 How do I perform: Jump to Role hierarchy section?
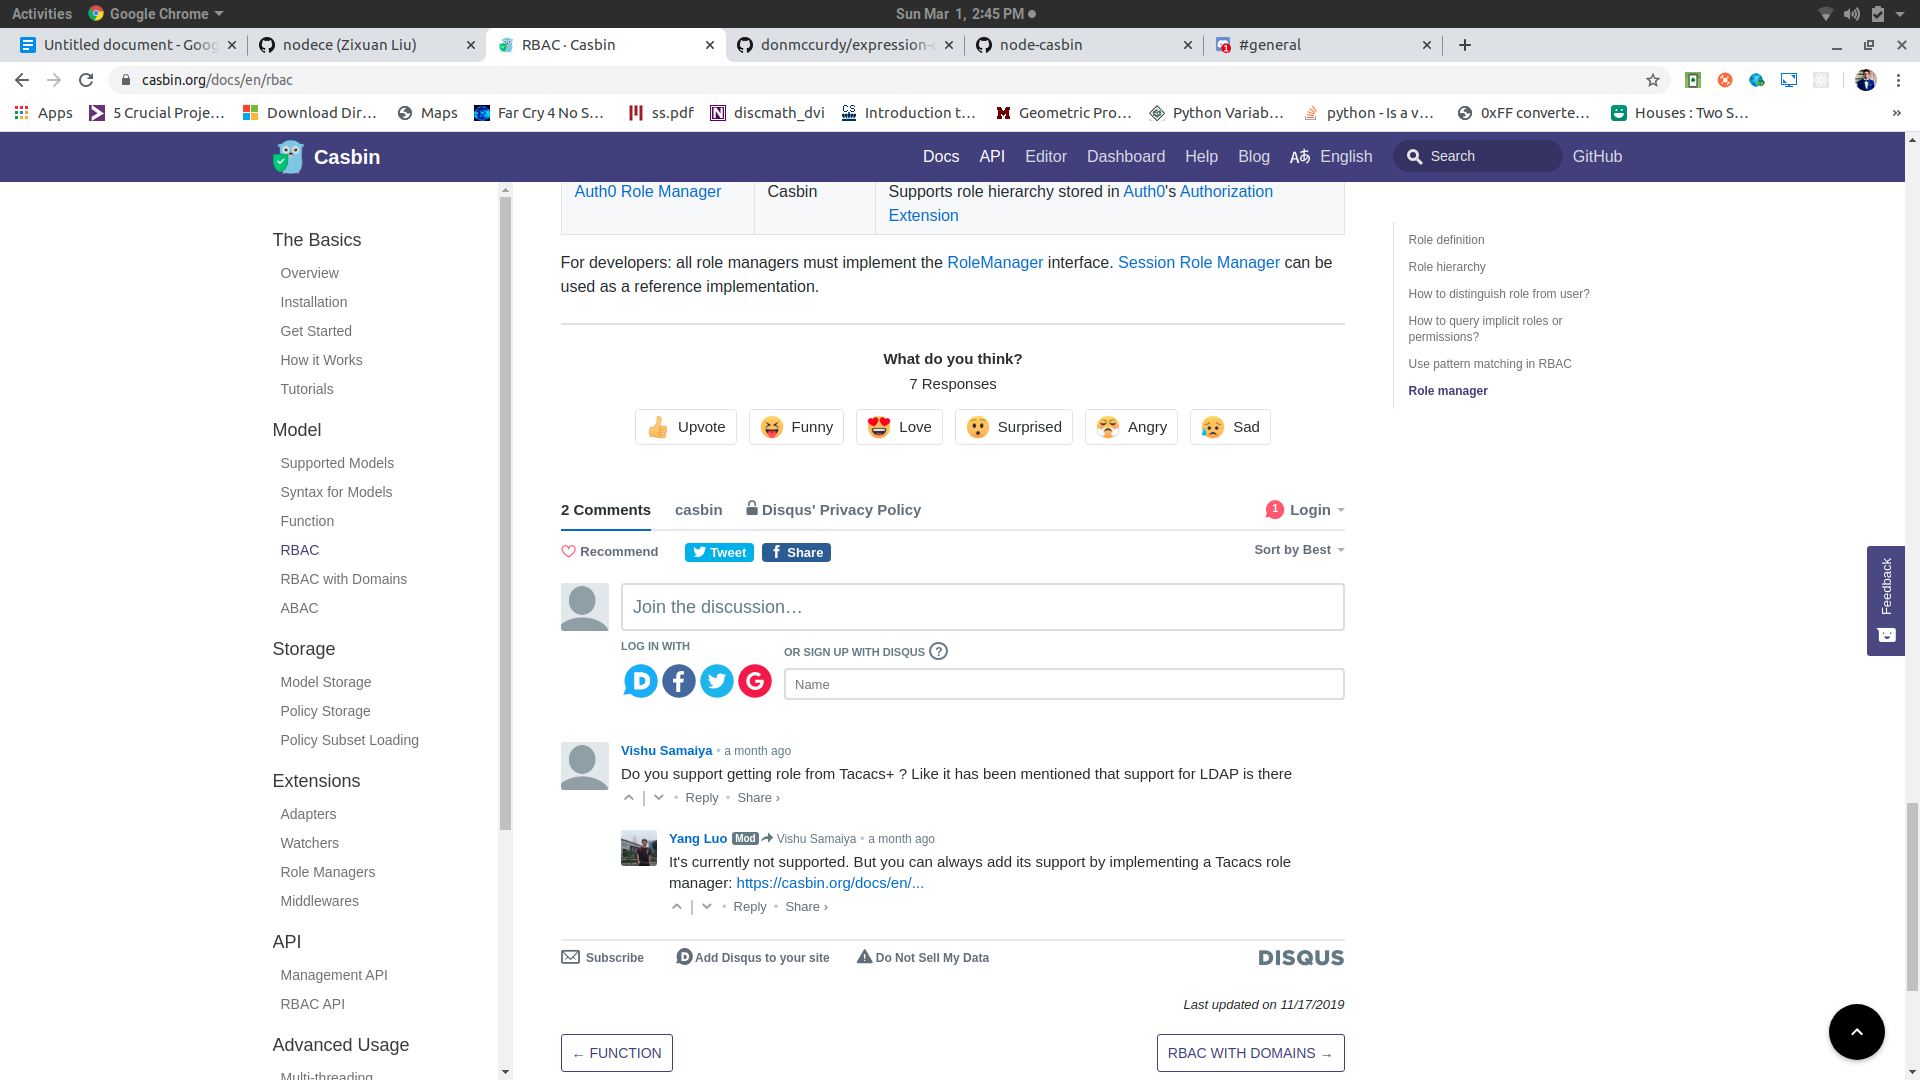[x=1446, y=267]
